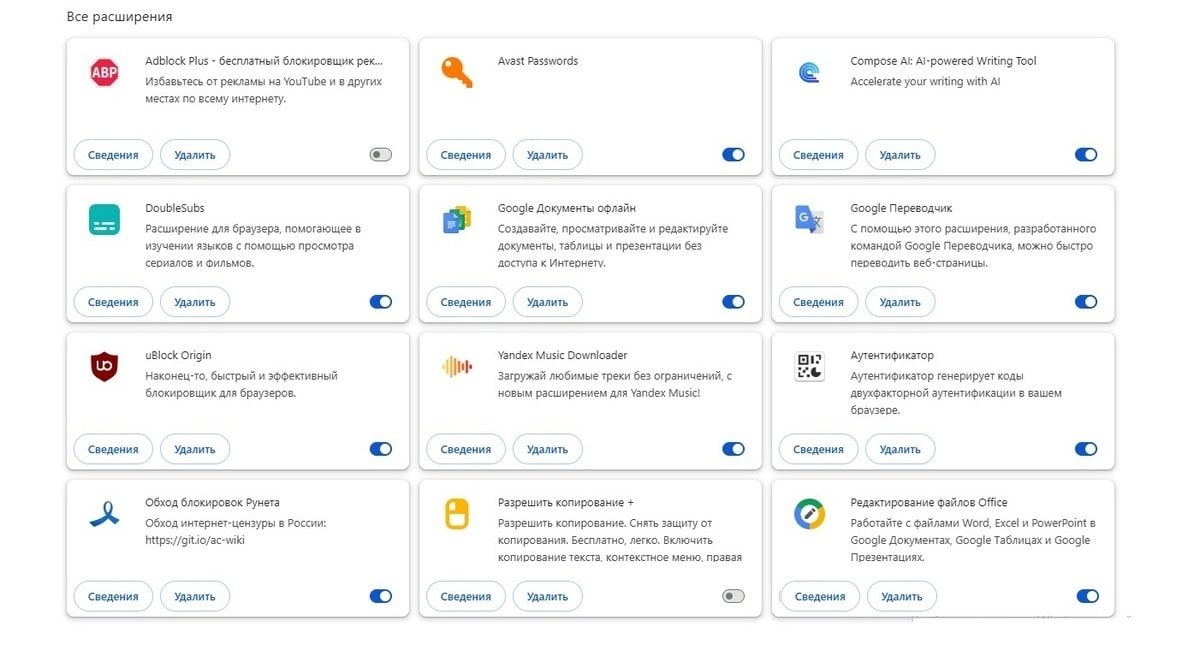Screen dimensions: 1200x652
Task: Click the Обход блокировок Рунета ribbon icon
Action: pos(104,514)
